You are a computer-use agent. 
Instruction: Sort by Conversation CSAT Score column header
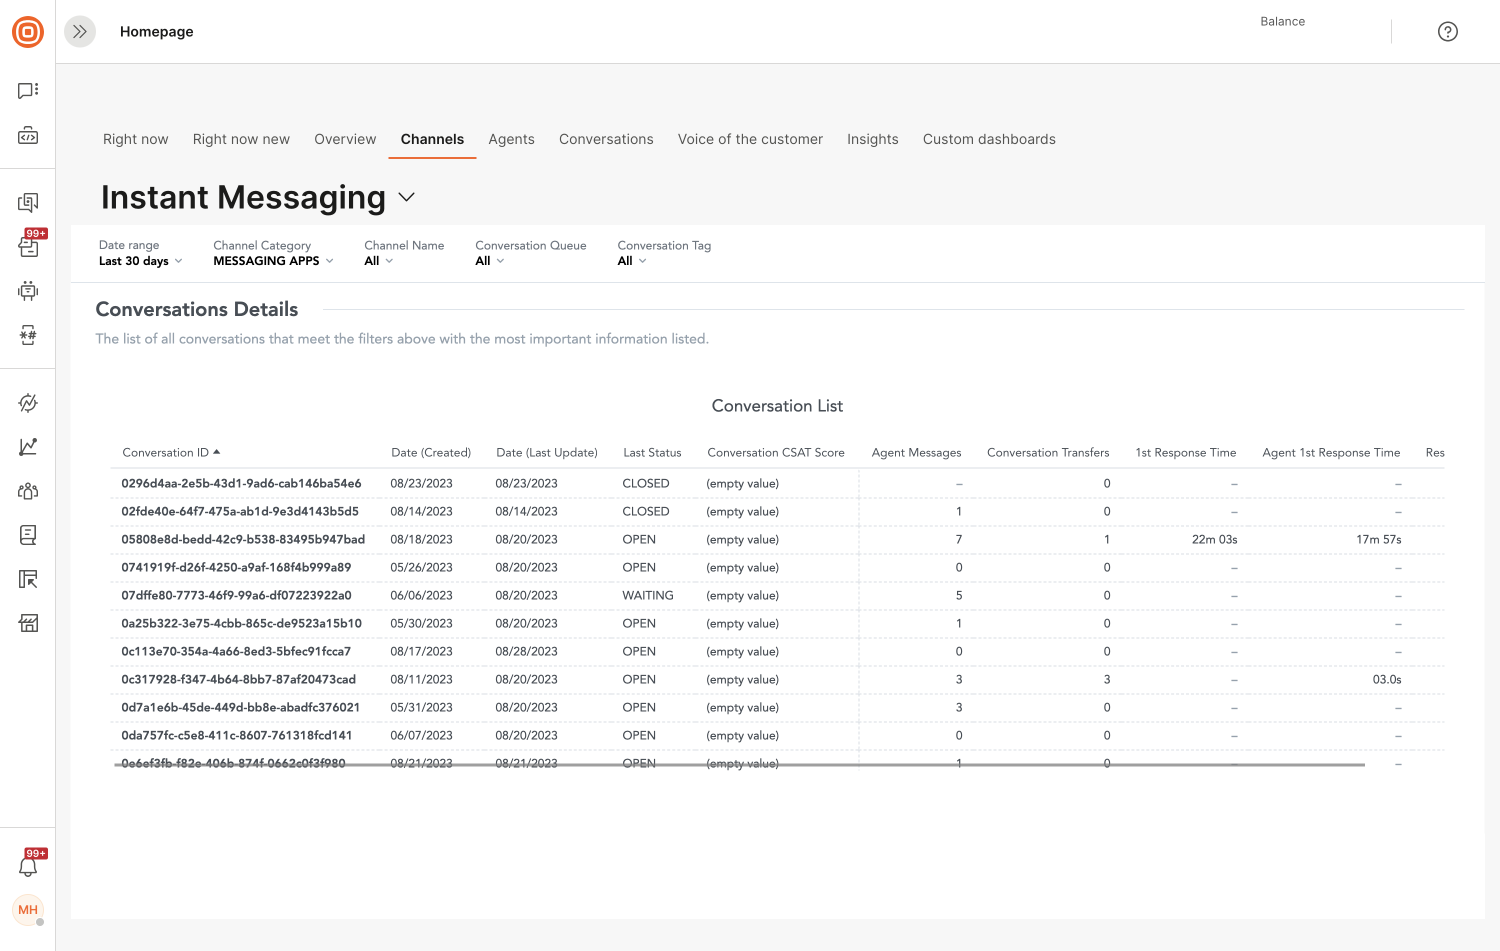point(776,453)
